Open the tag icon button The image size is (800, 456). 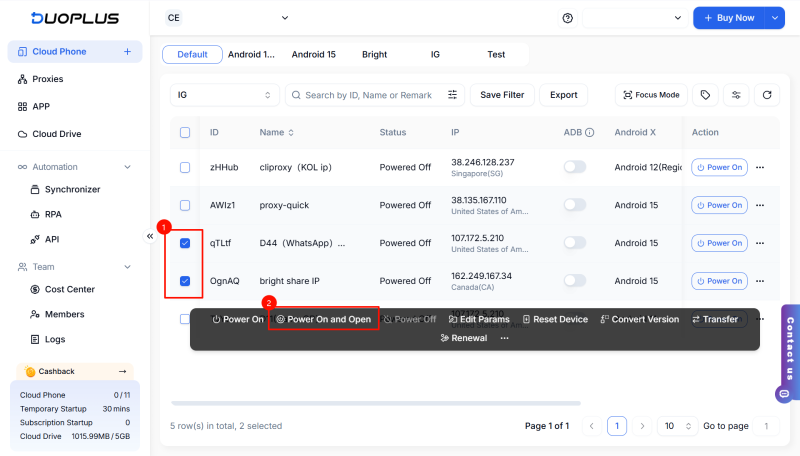(x=705, y=95)
